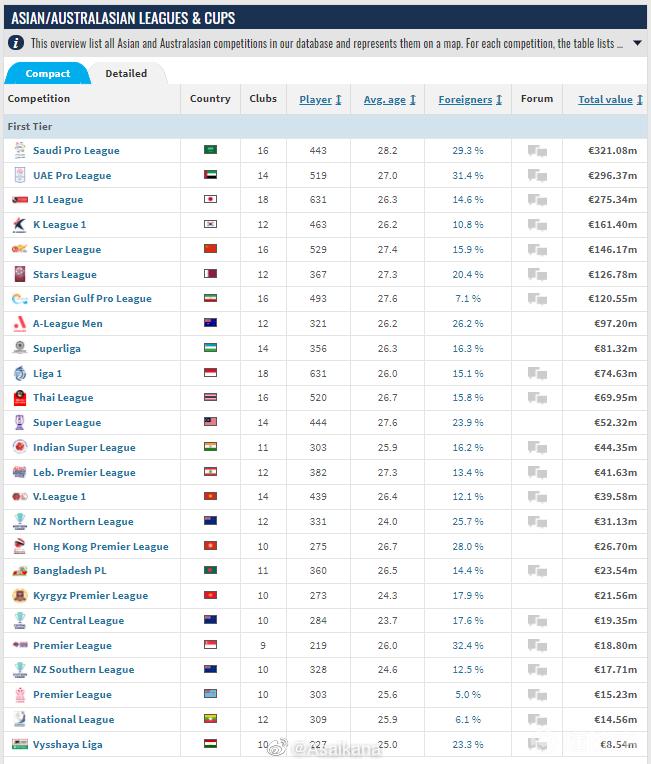
Task: Open forum icon in Bangladesh PL row
Action: pos(537,571)
